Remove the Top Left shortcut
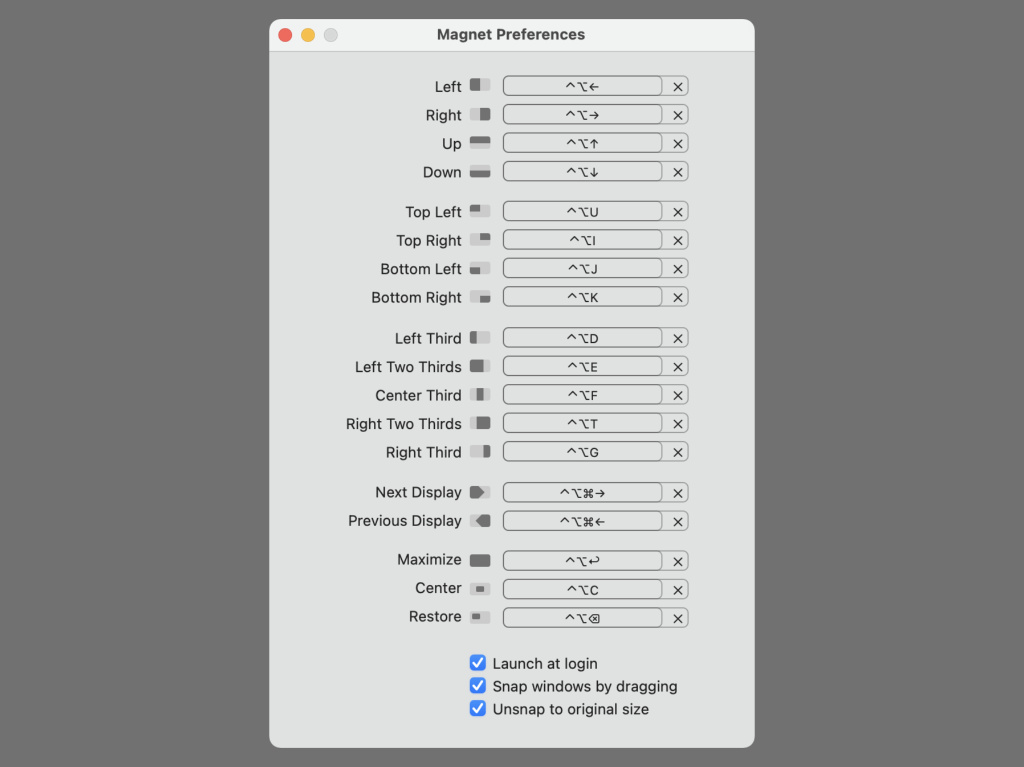Image resolution: width=1024 pixels, height=767 pixels. [678, 212]
